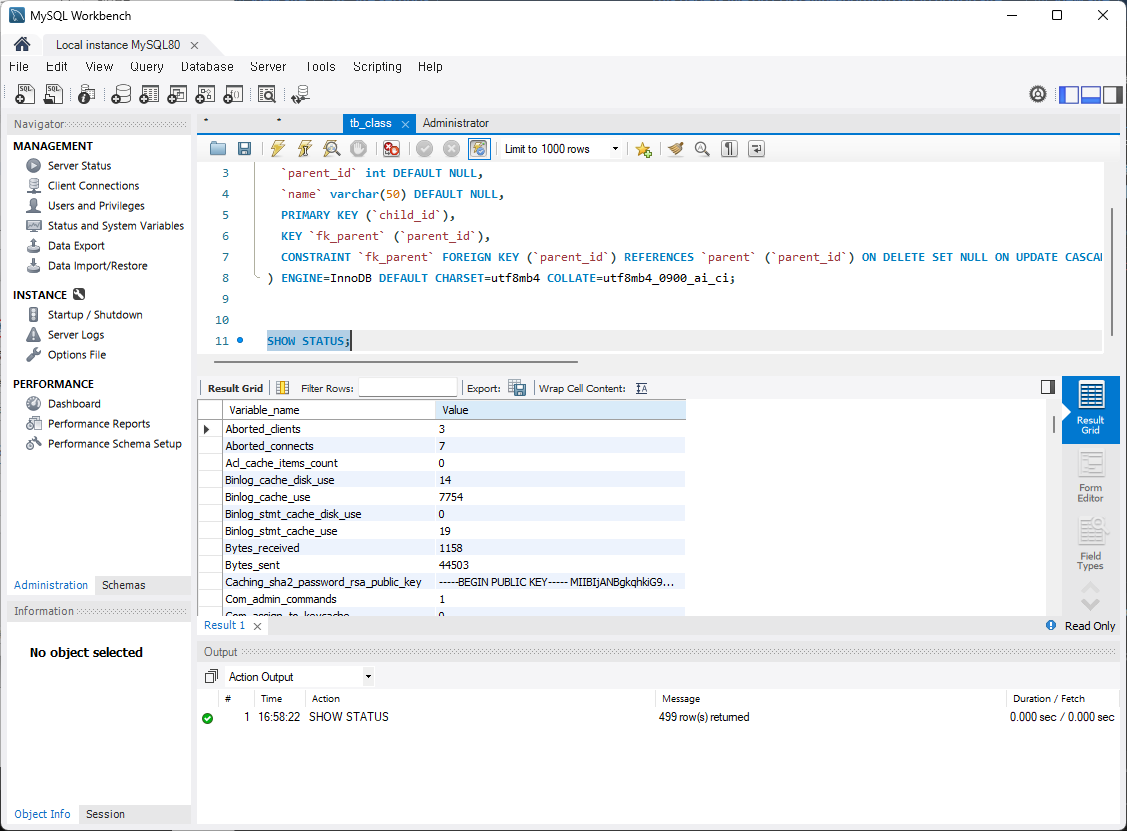Open the Database menu

pyautogui.click(x=207, y=67)
